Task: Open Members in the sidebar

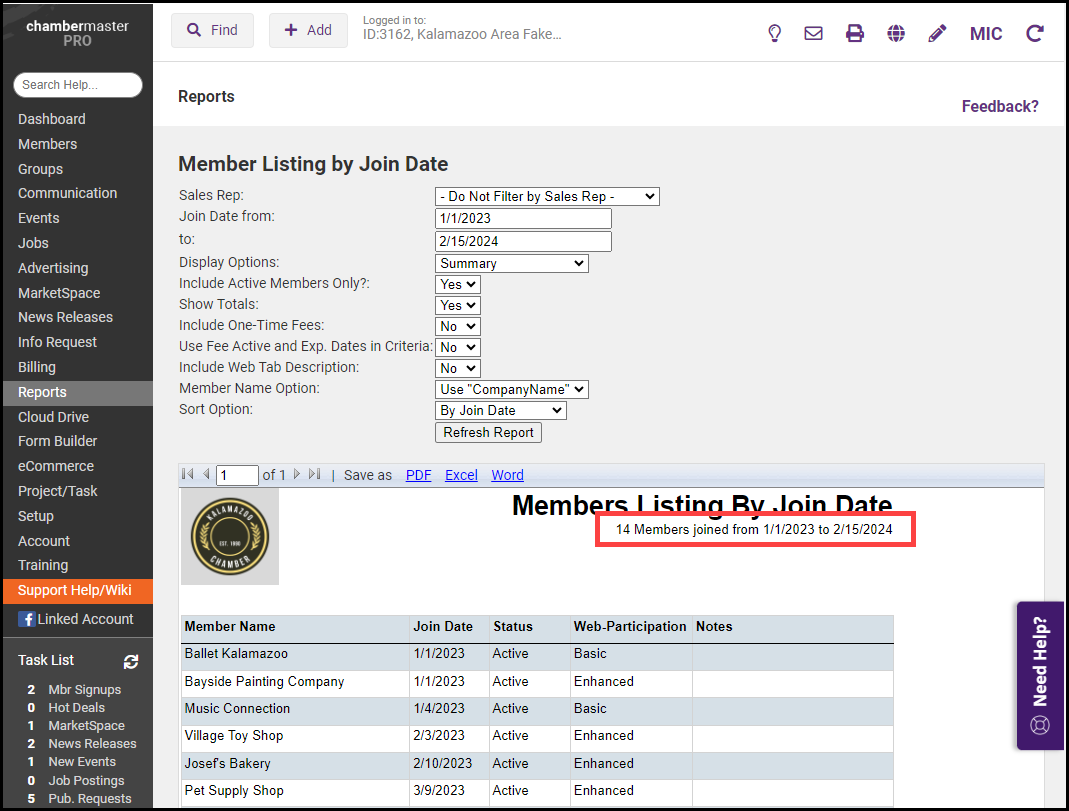Action: (x=47, y=144)
